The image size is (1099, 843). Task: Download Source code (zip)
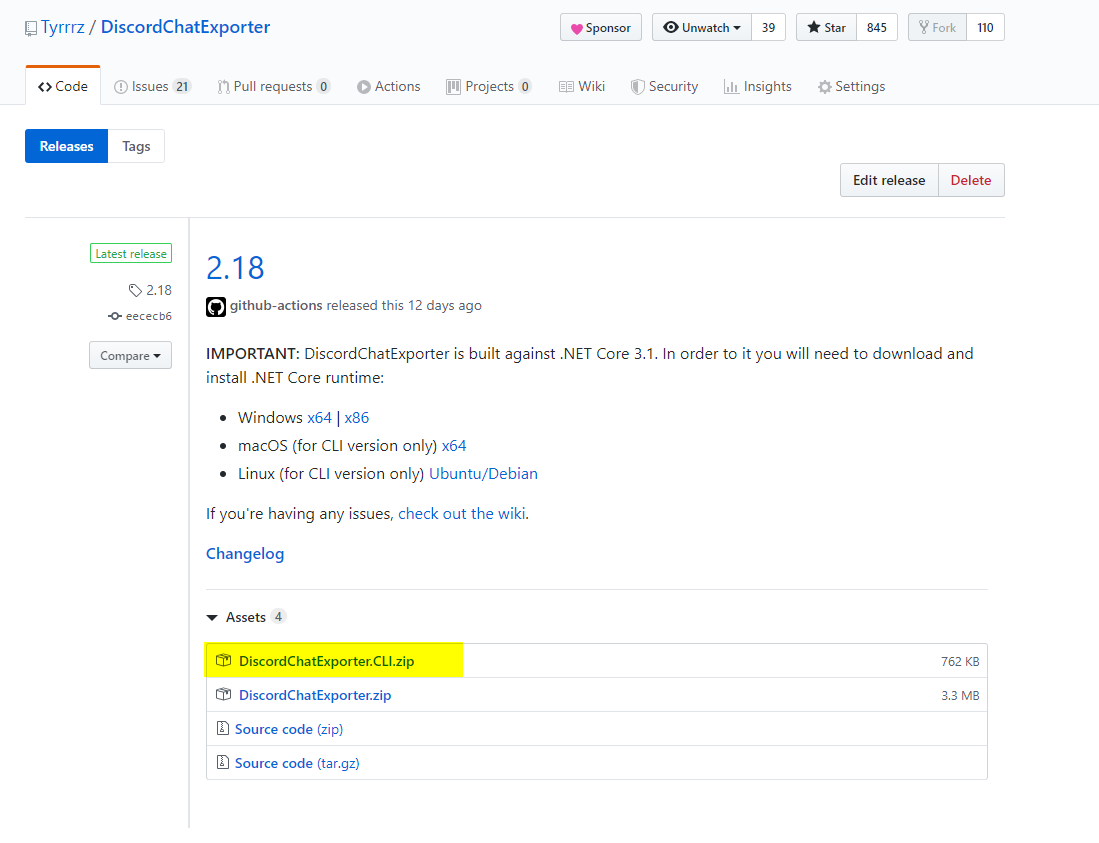289,729
